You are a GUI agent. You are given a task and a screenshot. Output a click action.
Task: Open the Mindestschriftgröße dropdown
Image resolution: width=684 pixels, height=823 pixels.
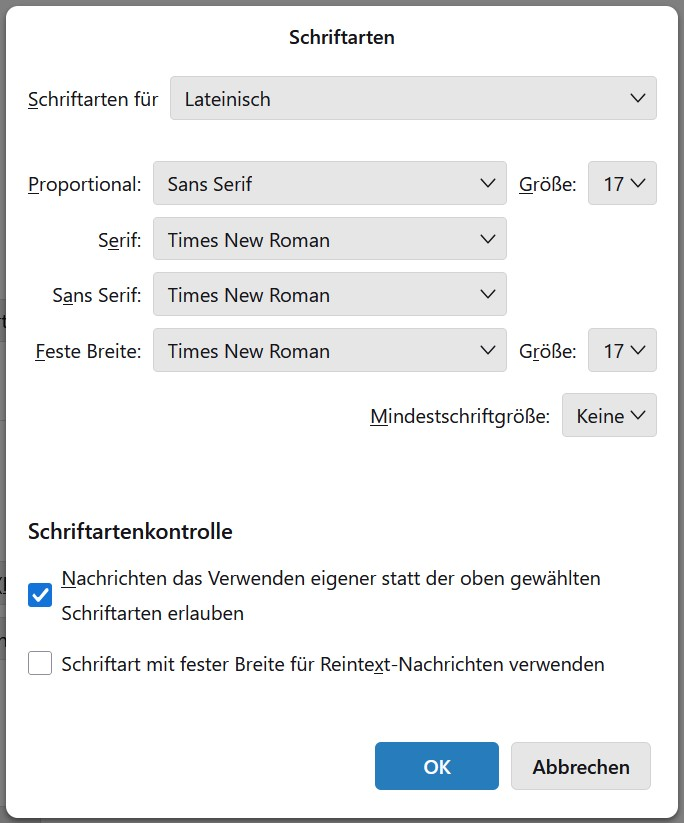pos(609,416)
